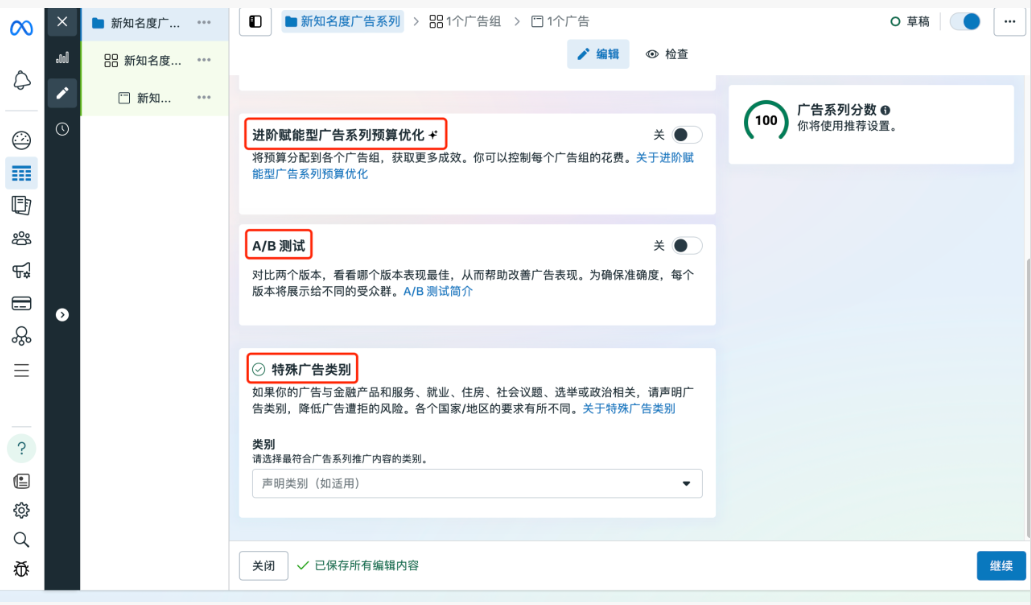Select the campaigns table grid icon
The image size is (1031, 605).
click(x=21, y=173)
